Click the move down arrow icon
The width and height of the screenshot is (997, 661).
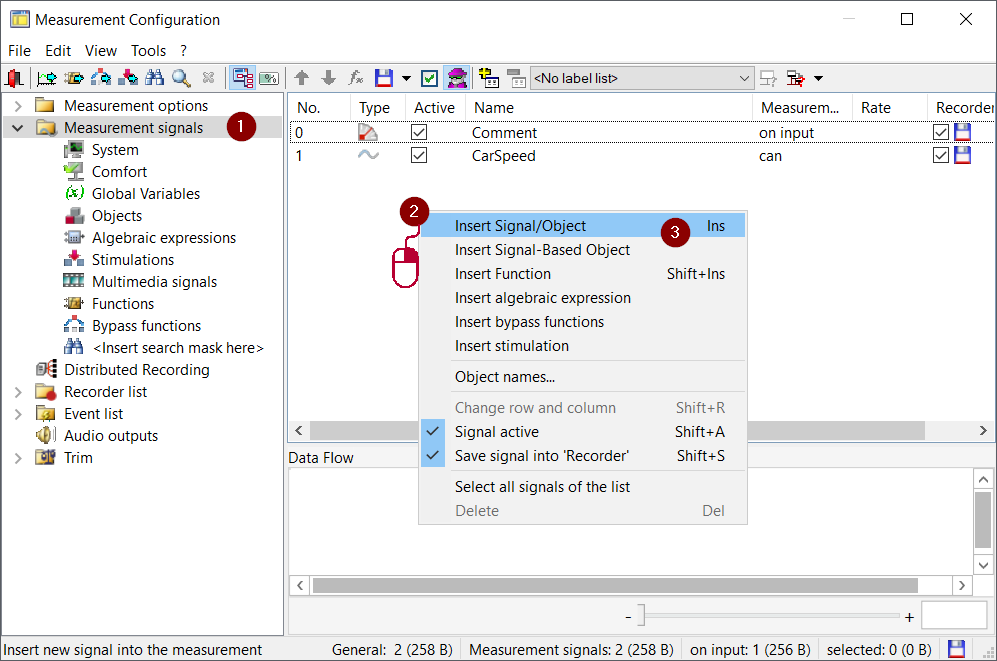coord(328,78)
